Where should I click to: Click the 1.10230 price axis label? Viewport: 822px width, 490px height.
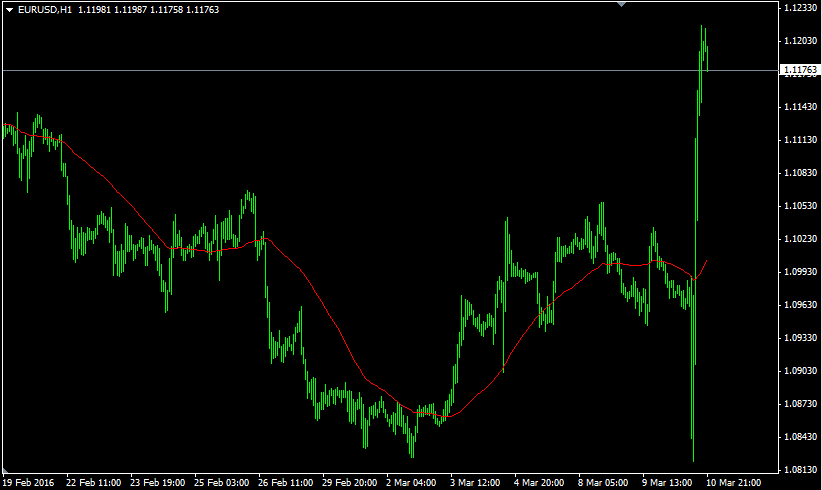pyautogui.click(x=801, y=238)
